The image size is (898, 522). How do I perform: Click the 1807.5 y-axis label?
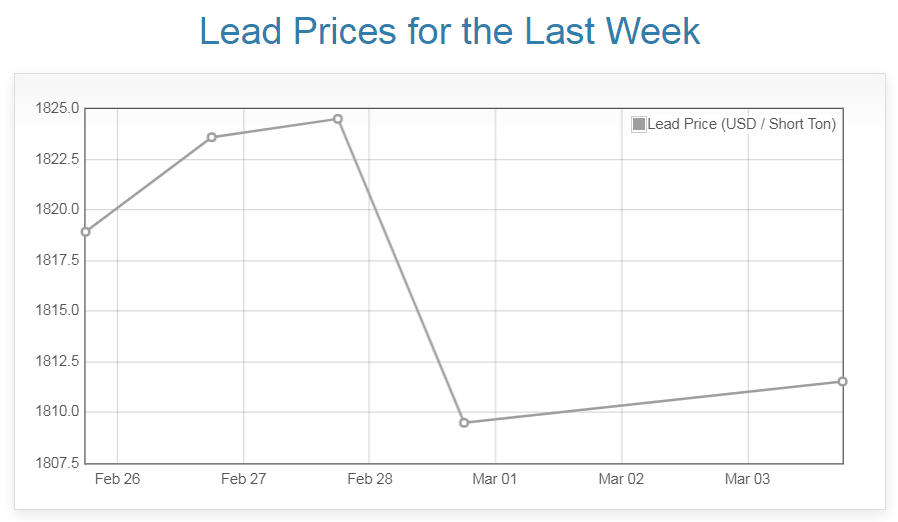tap(57, 462)
